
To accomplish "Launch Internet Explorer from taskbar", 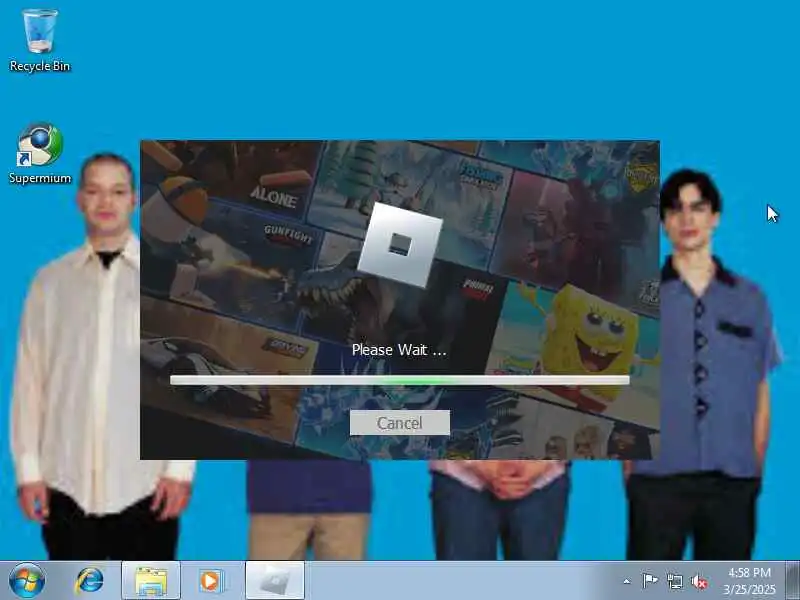I will [x=89, y=581].
